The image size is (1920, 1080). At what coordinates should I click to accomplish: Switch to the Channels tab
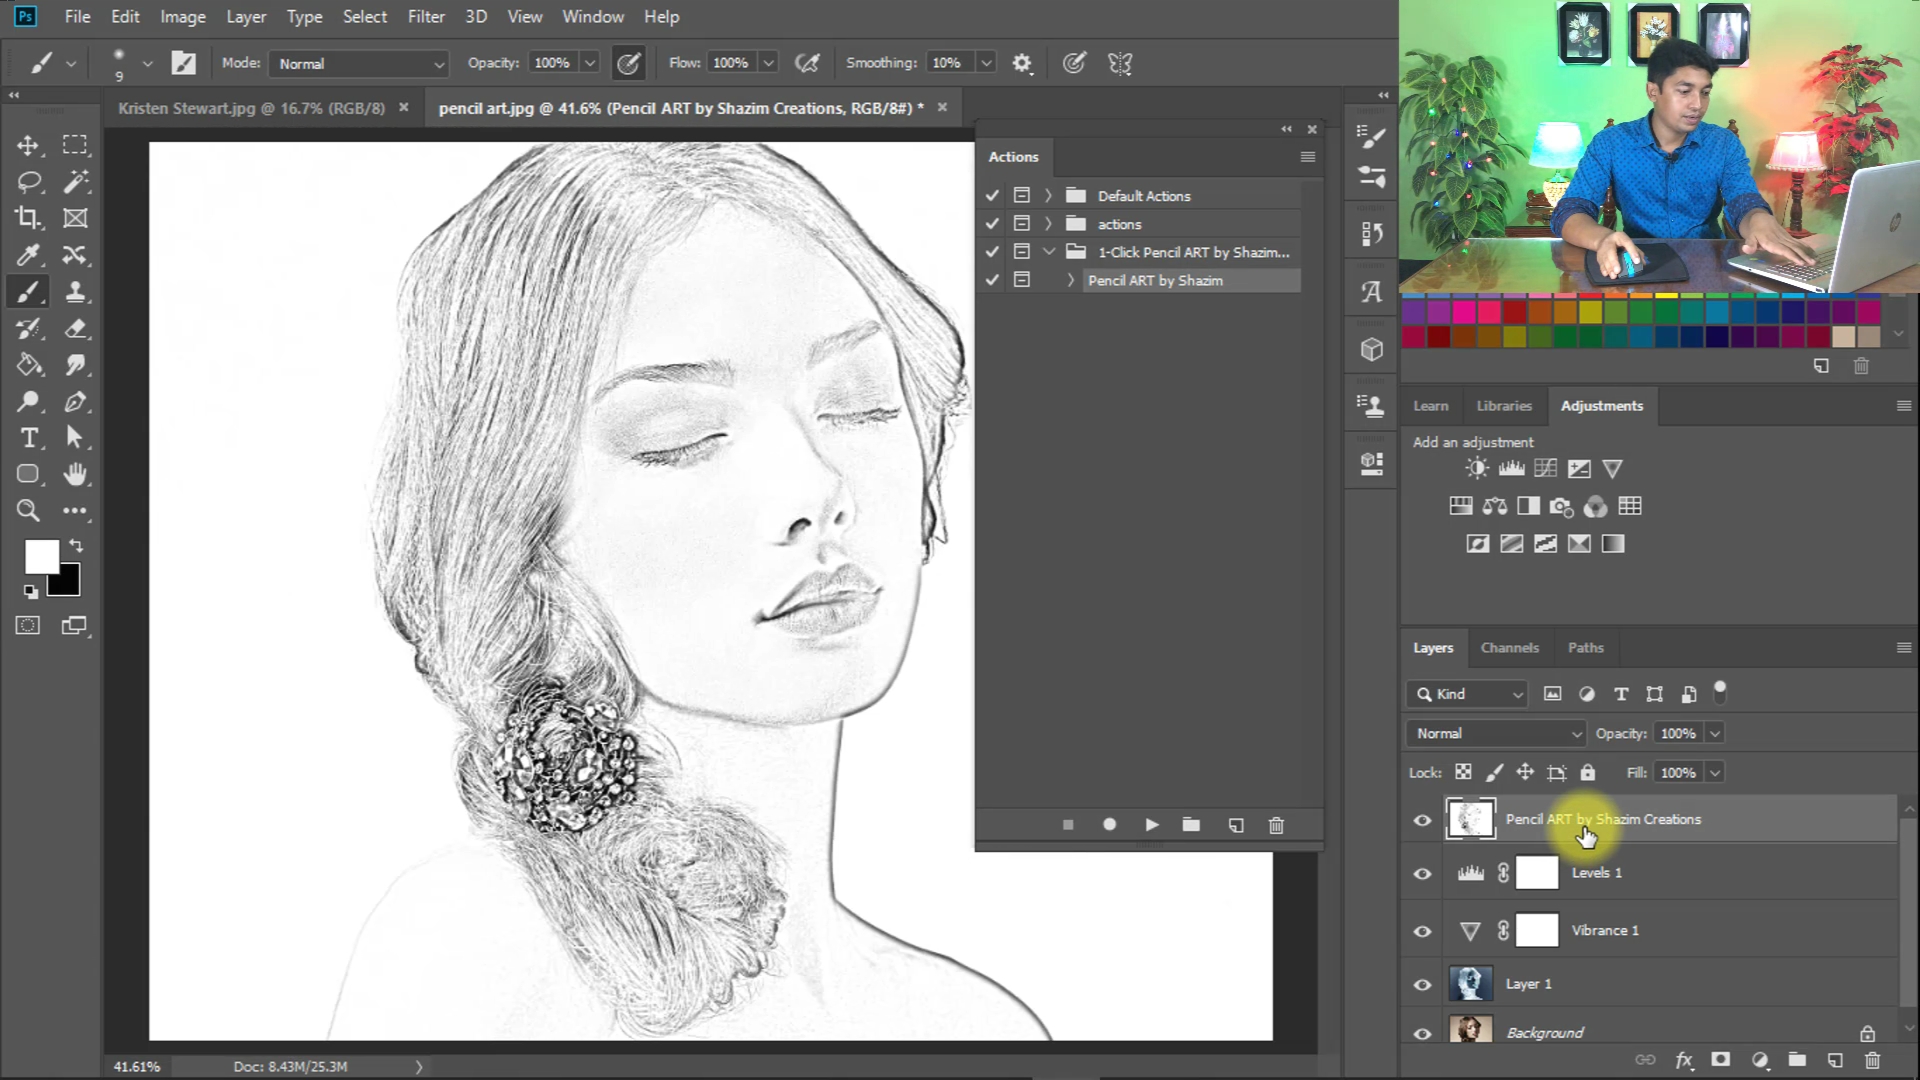1509,648
